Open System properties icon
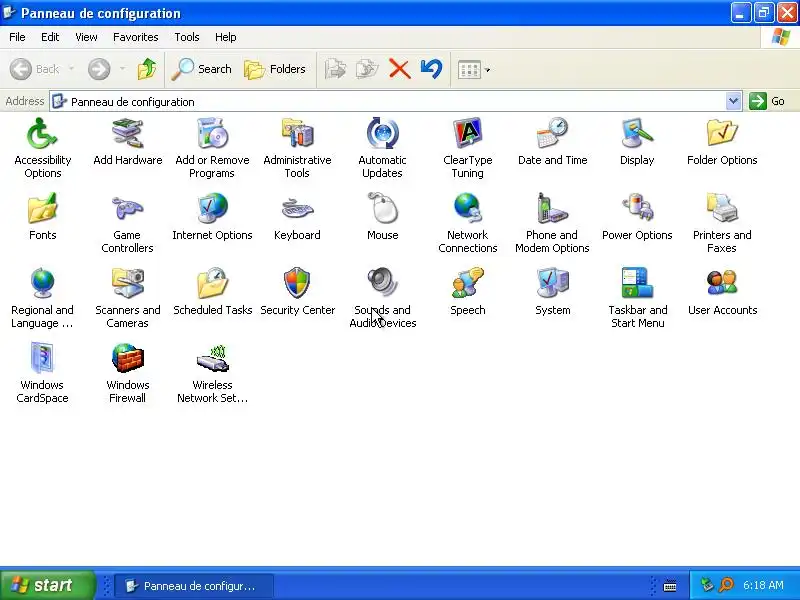This screenshot has width=800, height=600. pos(553,292)
